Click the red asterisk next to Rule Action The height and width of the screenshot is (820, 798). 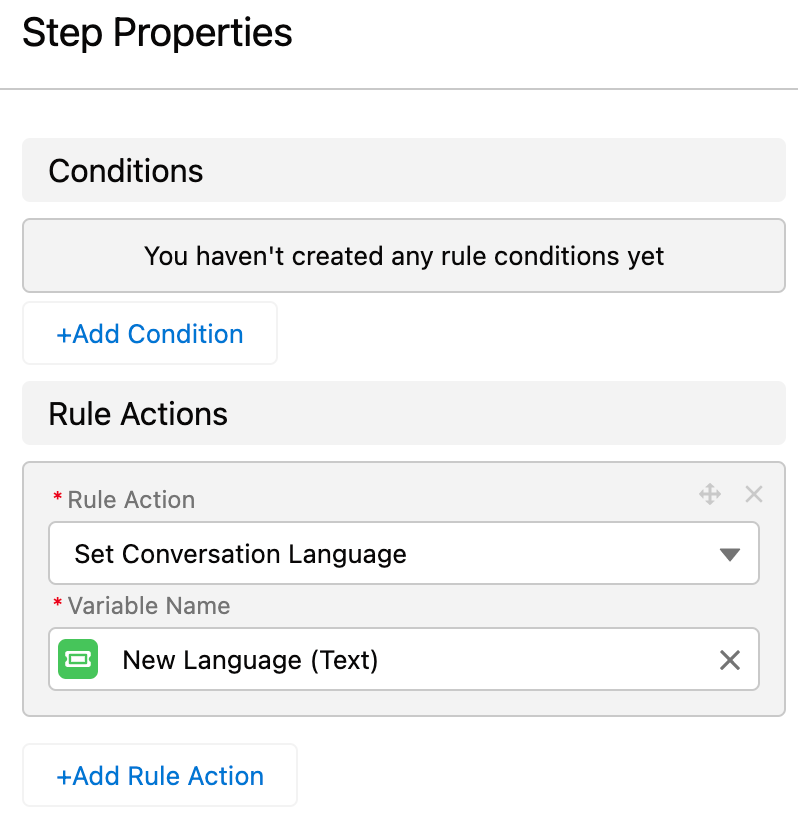[58, 496]
